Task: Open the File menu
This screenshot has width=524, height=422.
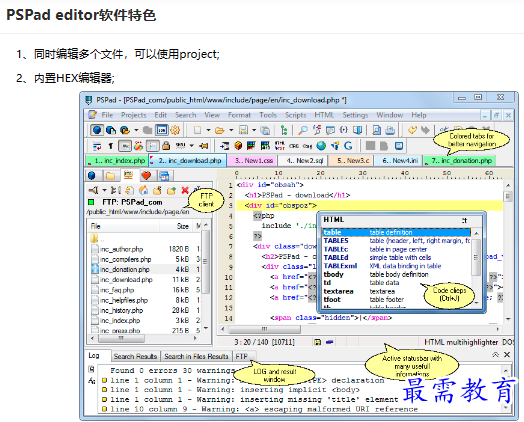Action: pyautogui.click(x=107, y=115)
